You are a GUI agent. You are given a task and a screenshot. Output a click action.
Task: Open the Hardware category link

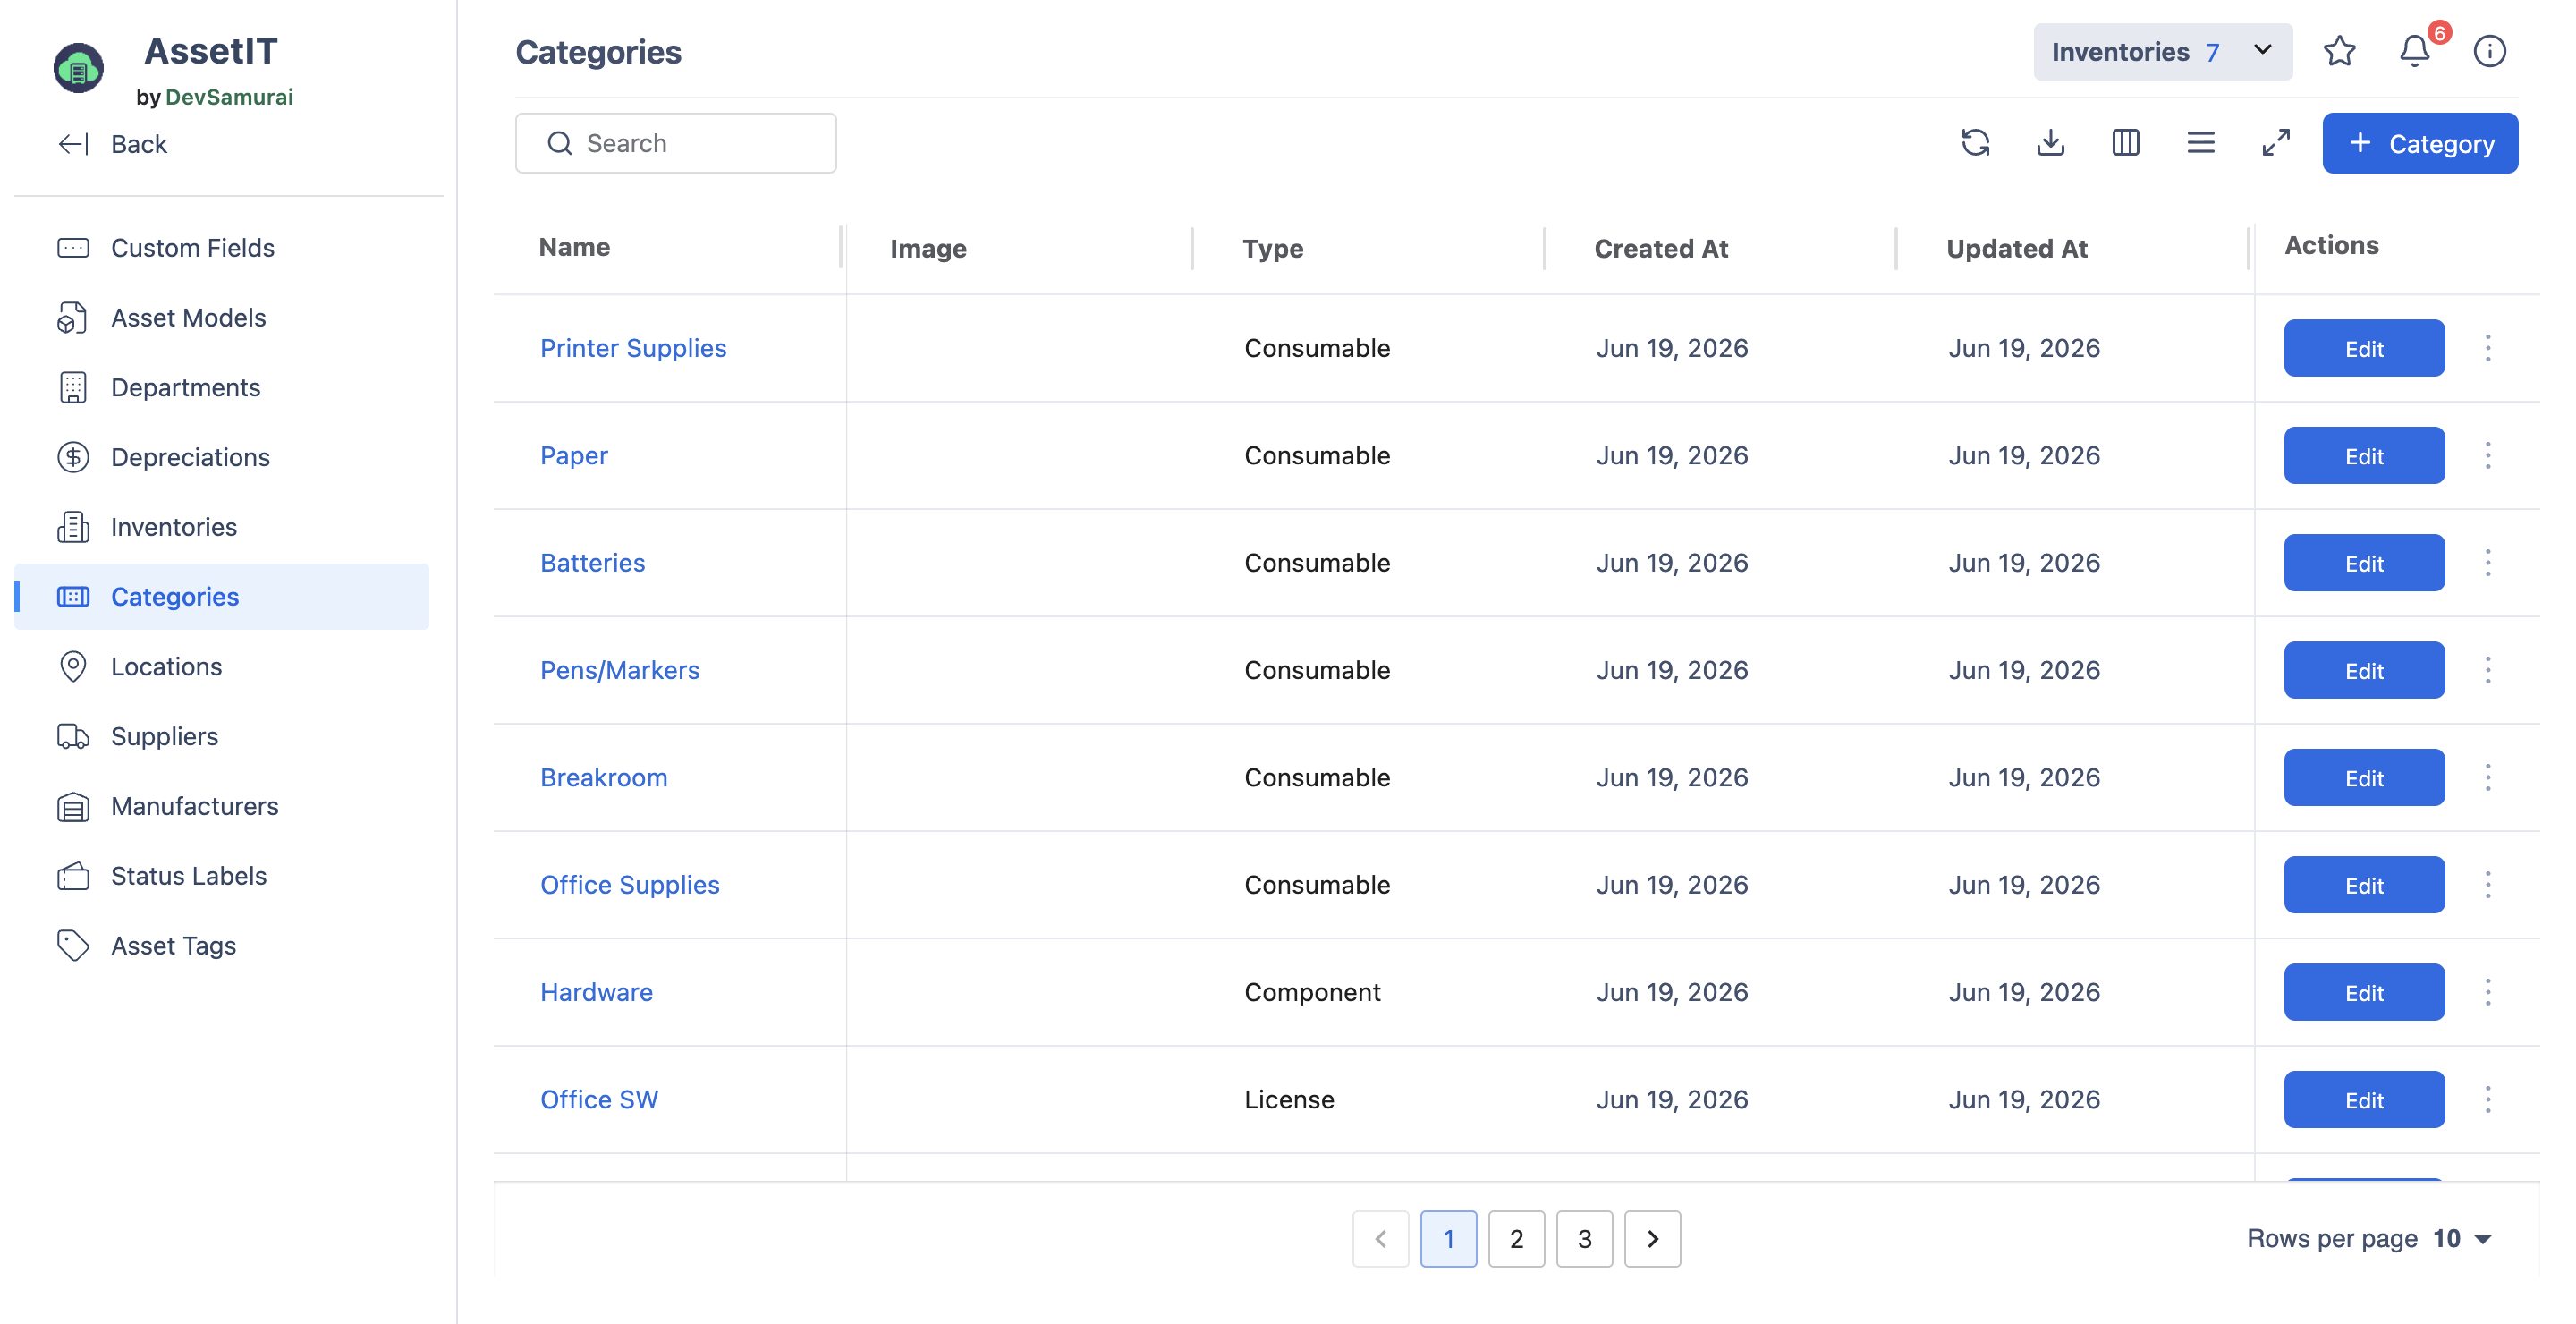596,992
